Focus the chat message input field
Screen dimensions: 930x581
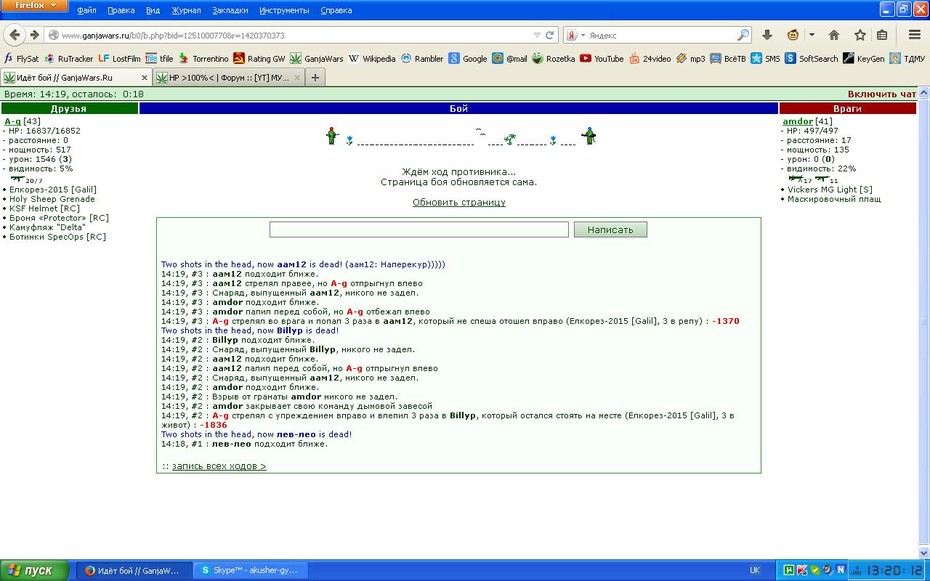(419, 229)
